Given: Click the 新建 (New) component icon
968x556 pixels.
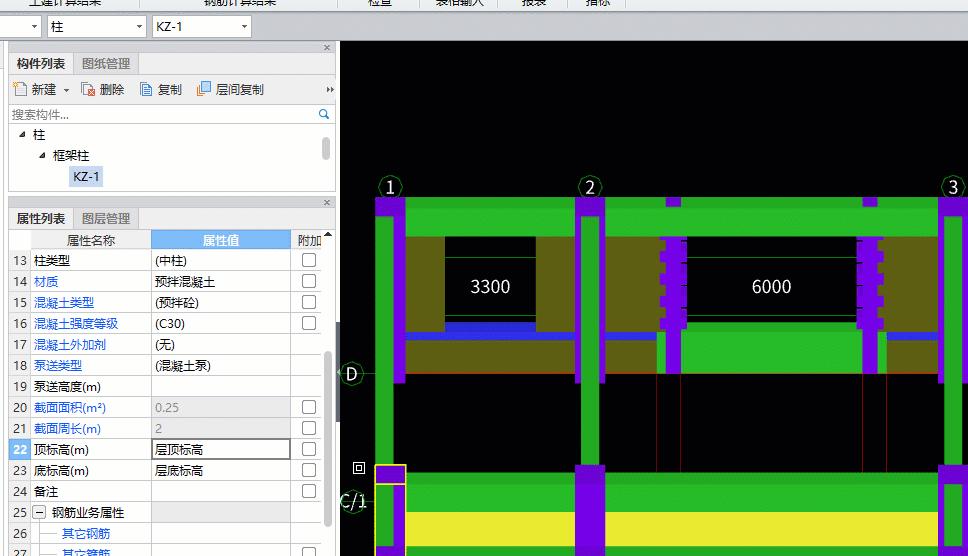Looking at the screenshot, I should 20,89.
